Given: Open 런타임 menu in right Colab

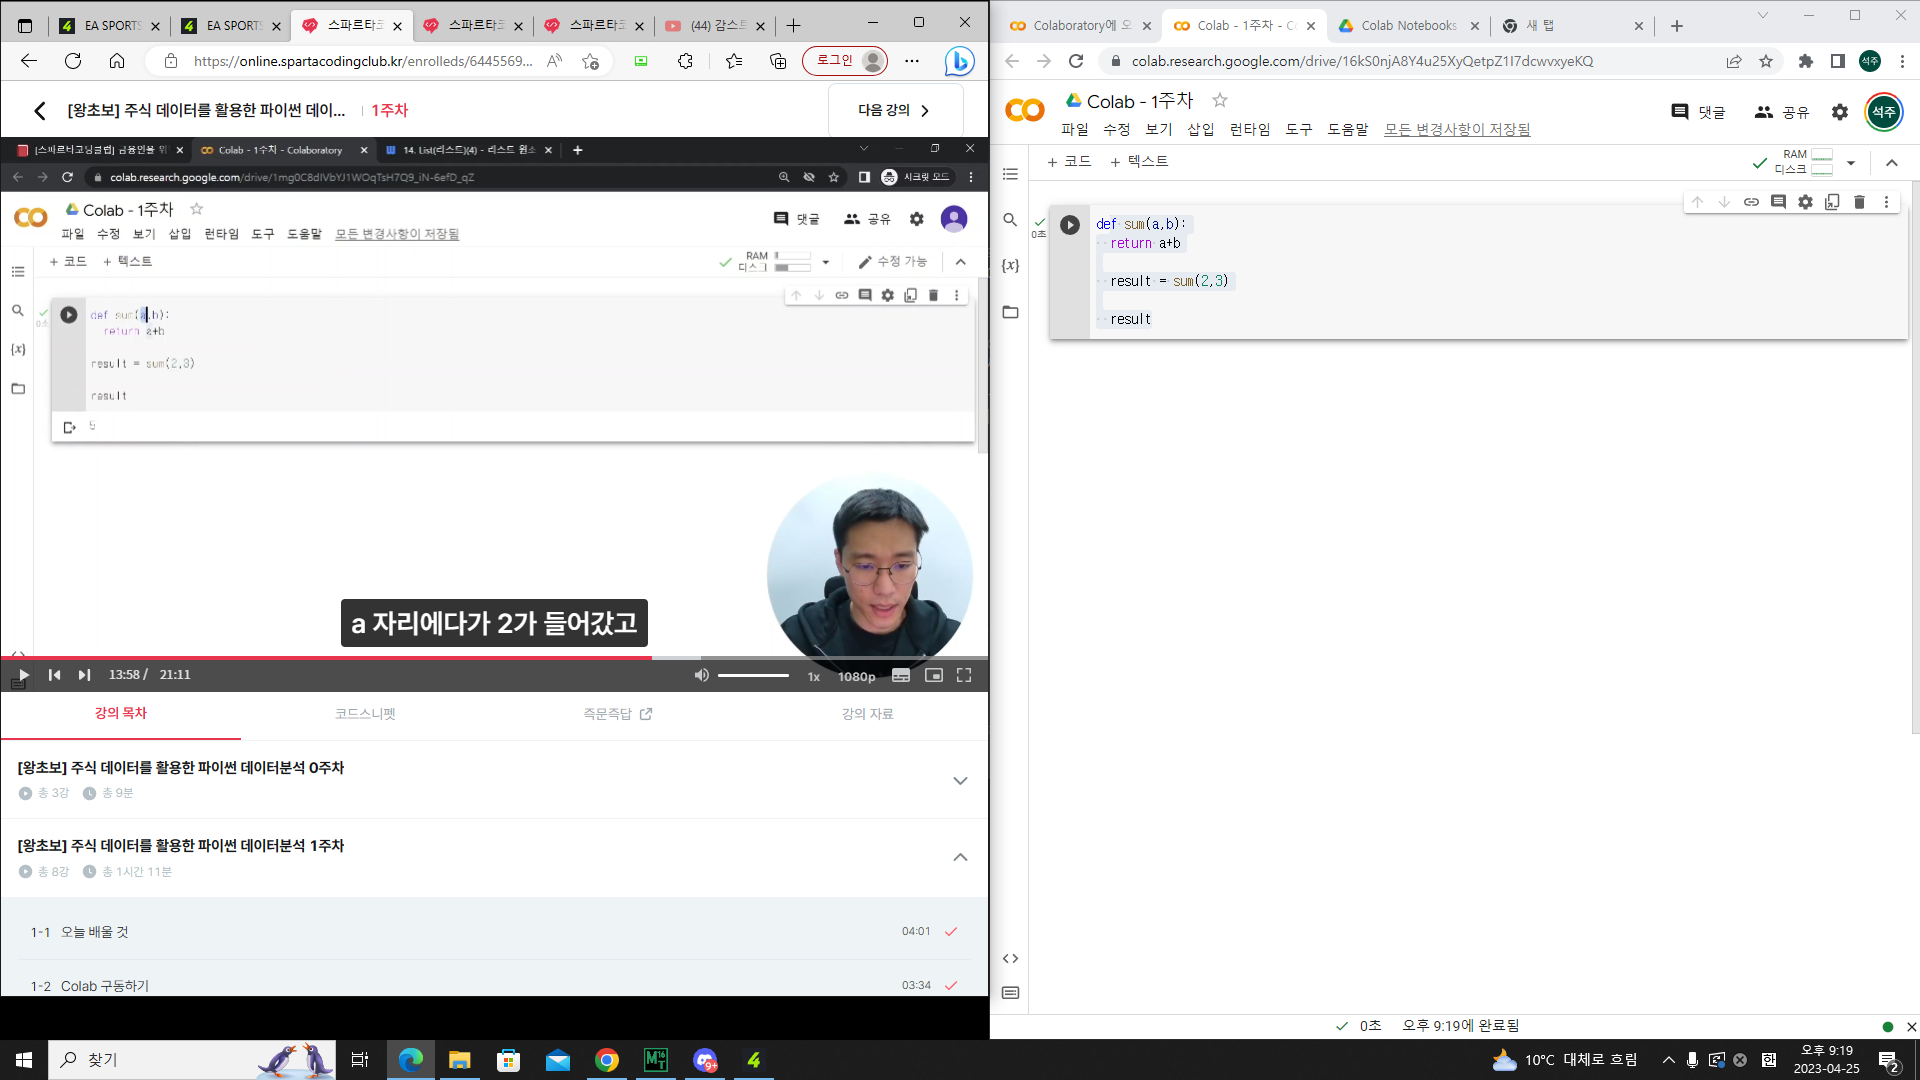Looking at the screenshot, I should (1249, 129).
